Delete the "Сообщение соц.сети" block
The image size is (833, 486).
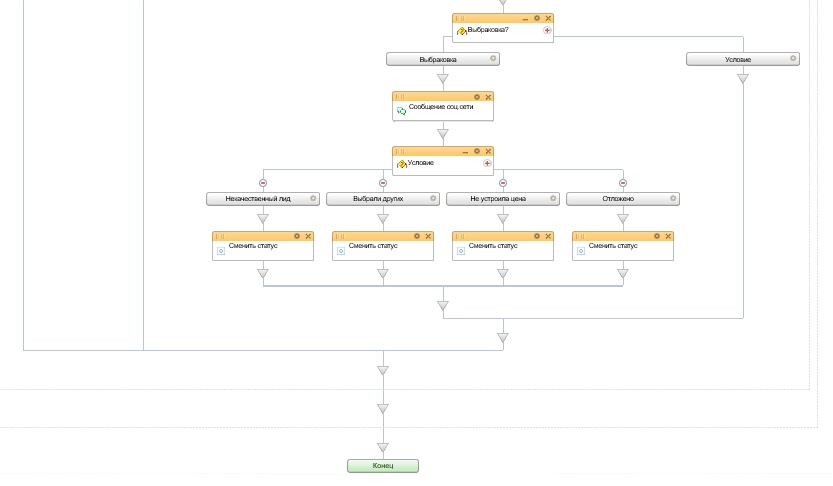(488, 97)
